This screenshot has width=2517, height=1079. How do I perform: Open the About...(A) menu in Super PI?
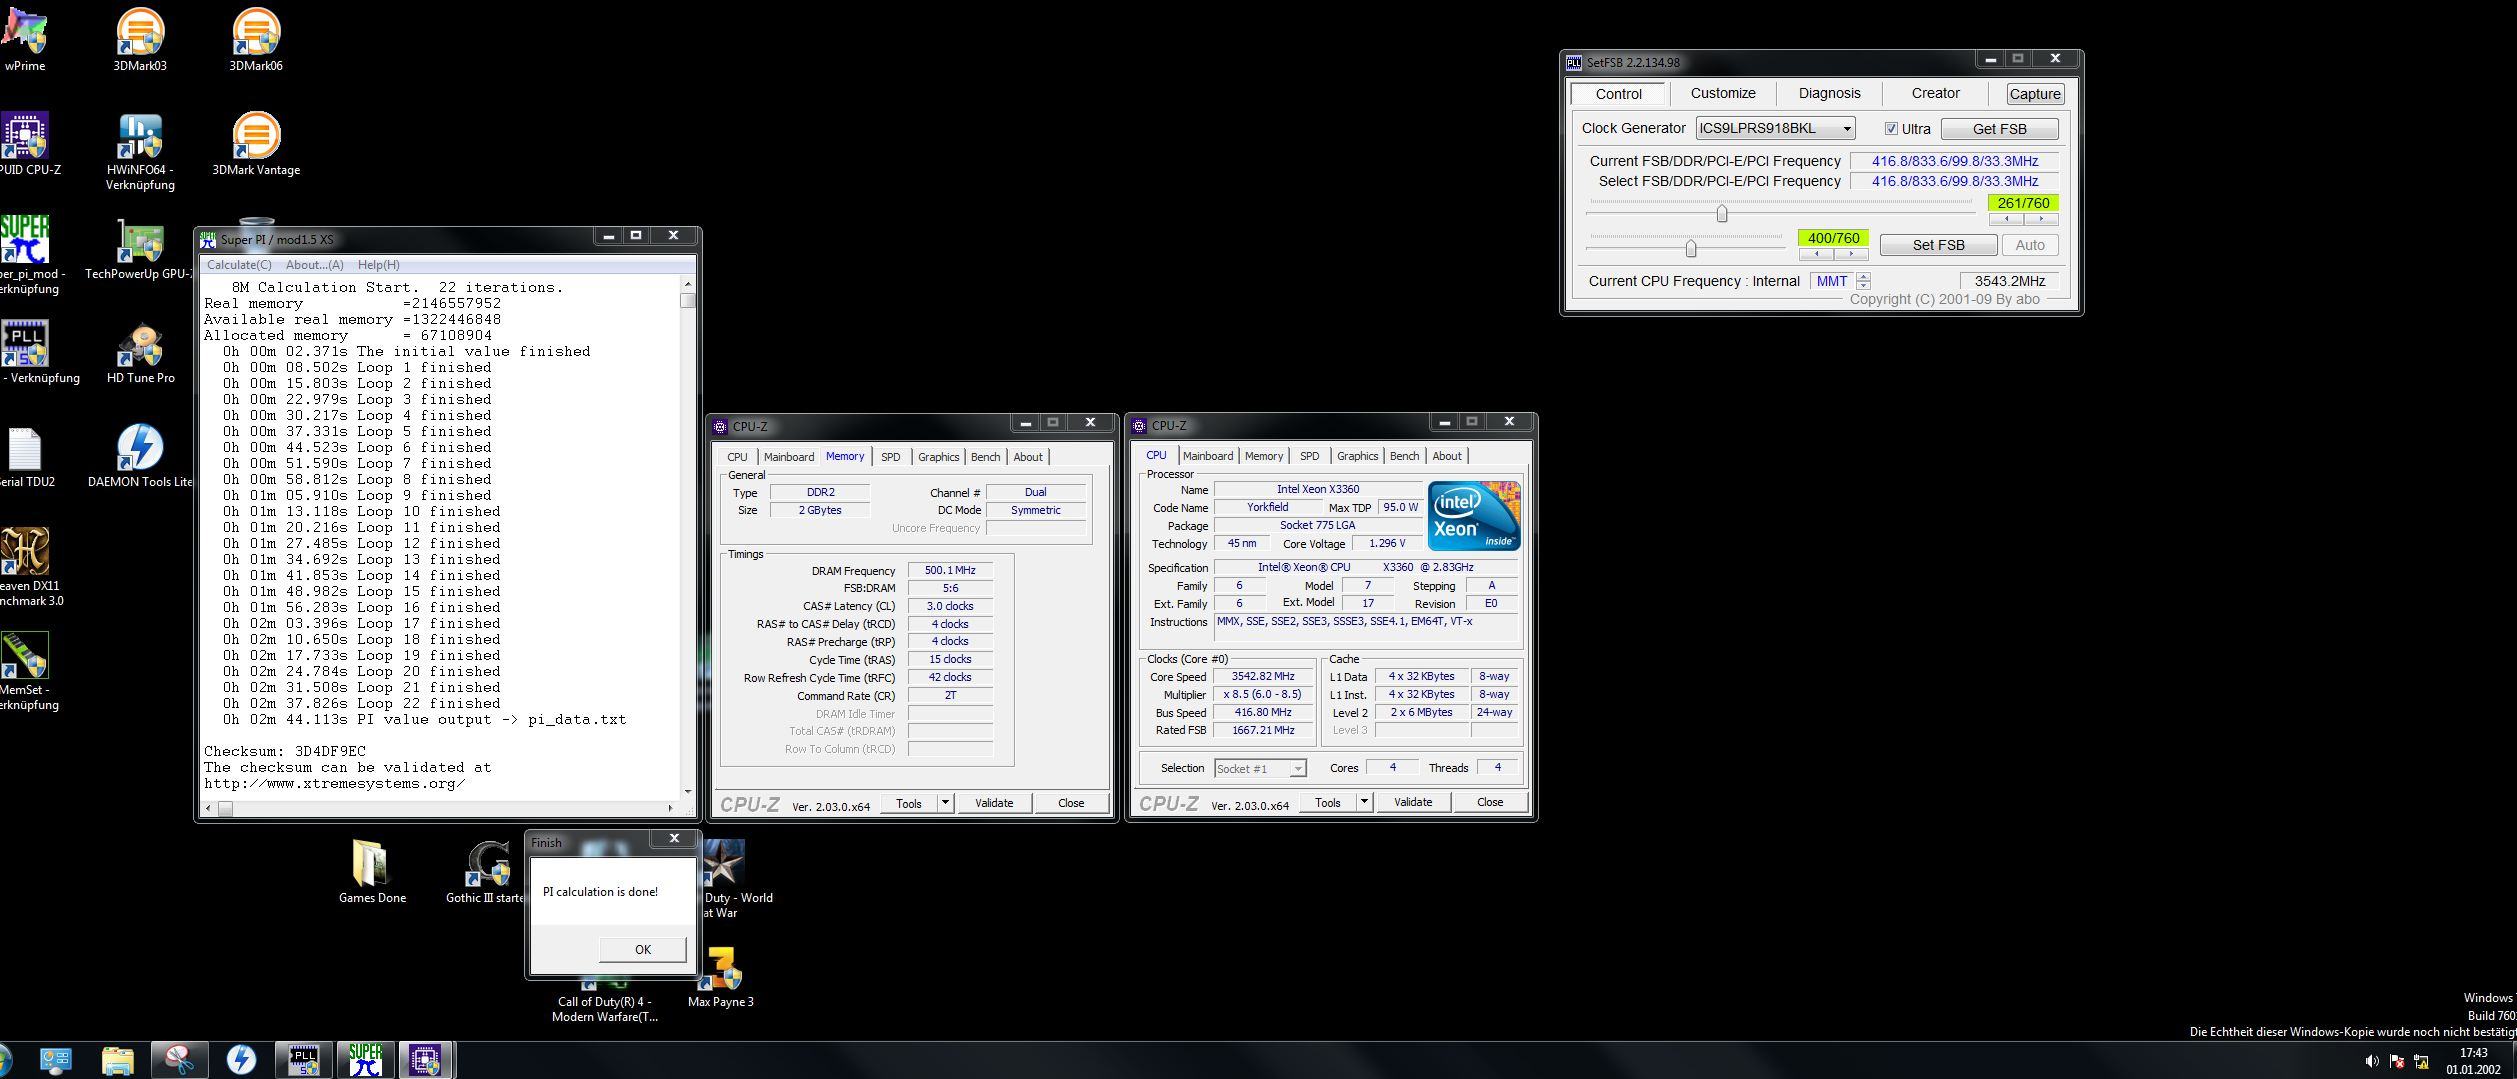tap(314, 265)
